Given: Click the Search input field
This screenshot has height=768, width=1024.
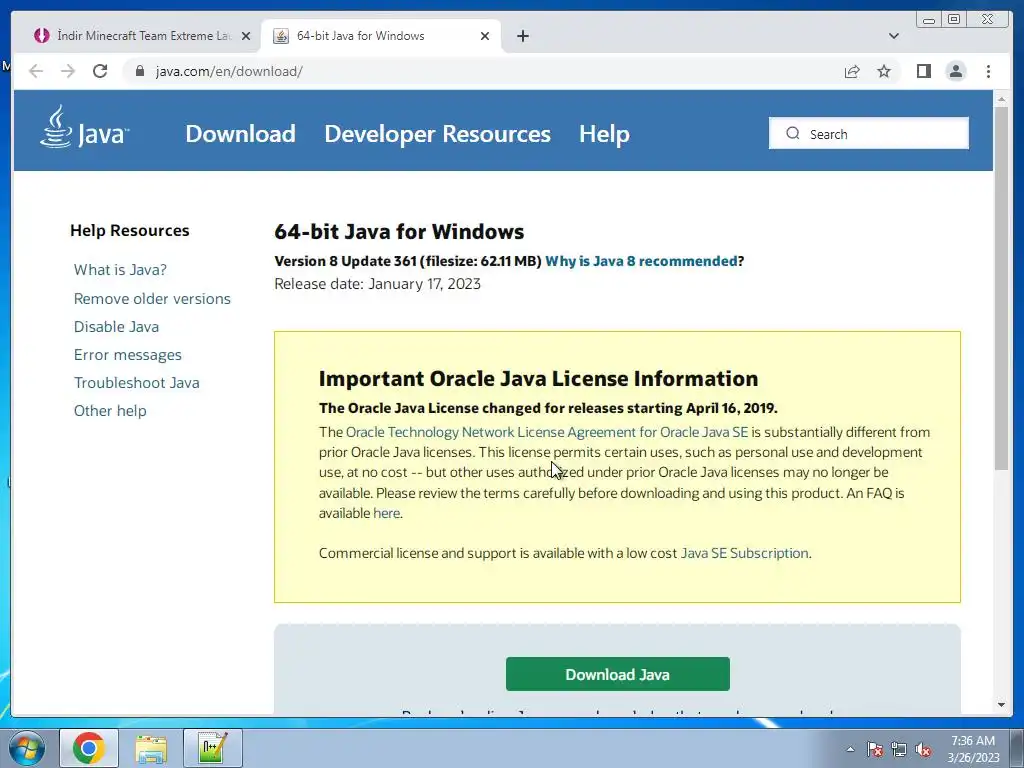Looking at the screenshot, I should [x=869, y=133].
